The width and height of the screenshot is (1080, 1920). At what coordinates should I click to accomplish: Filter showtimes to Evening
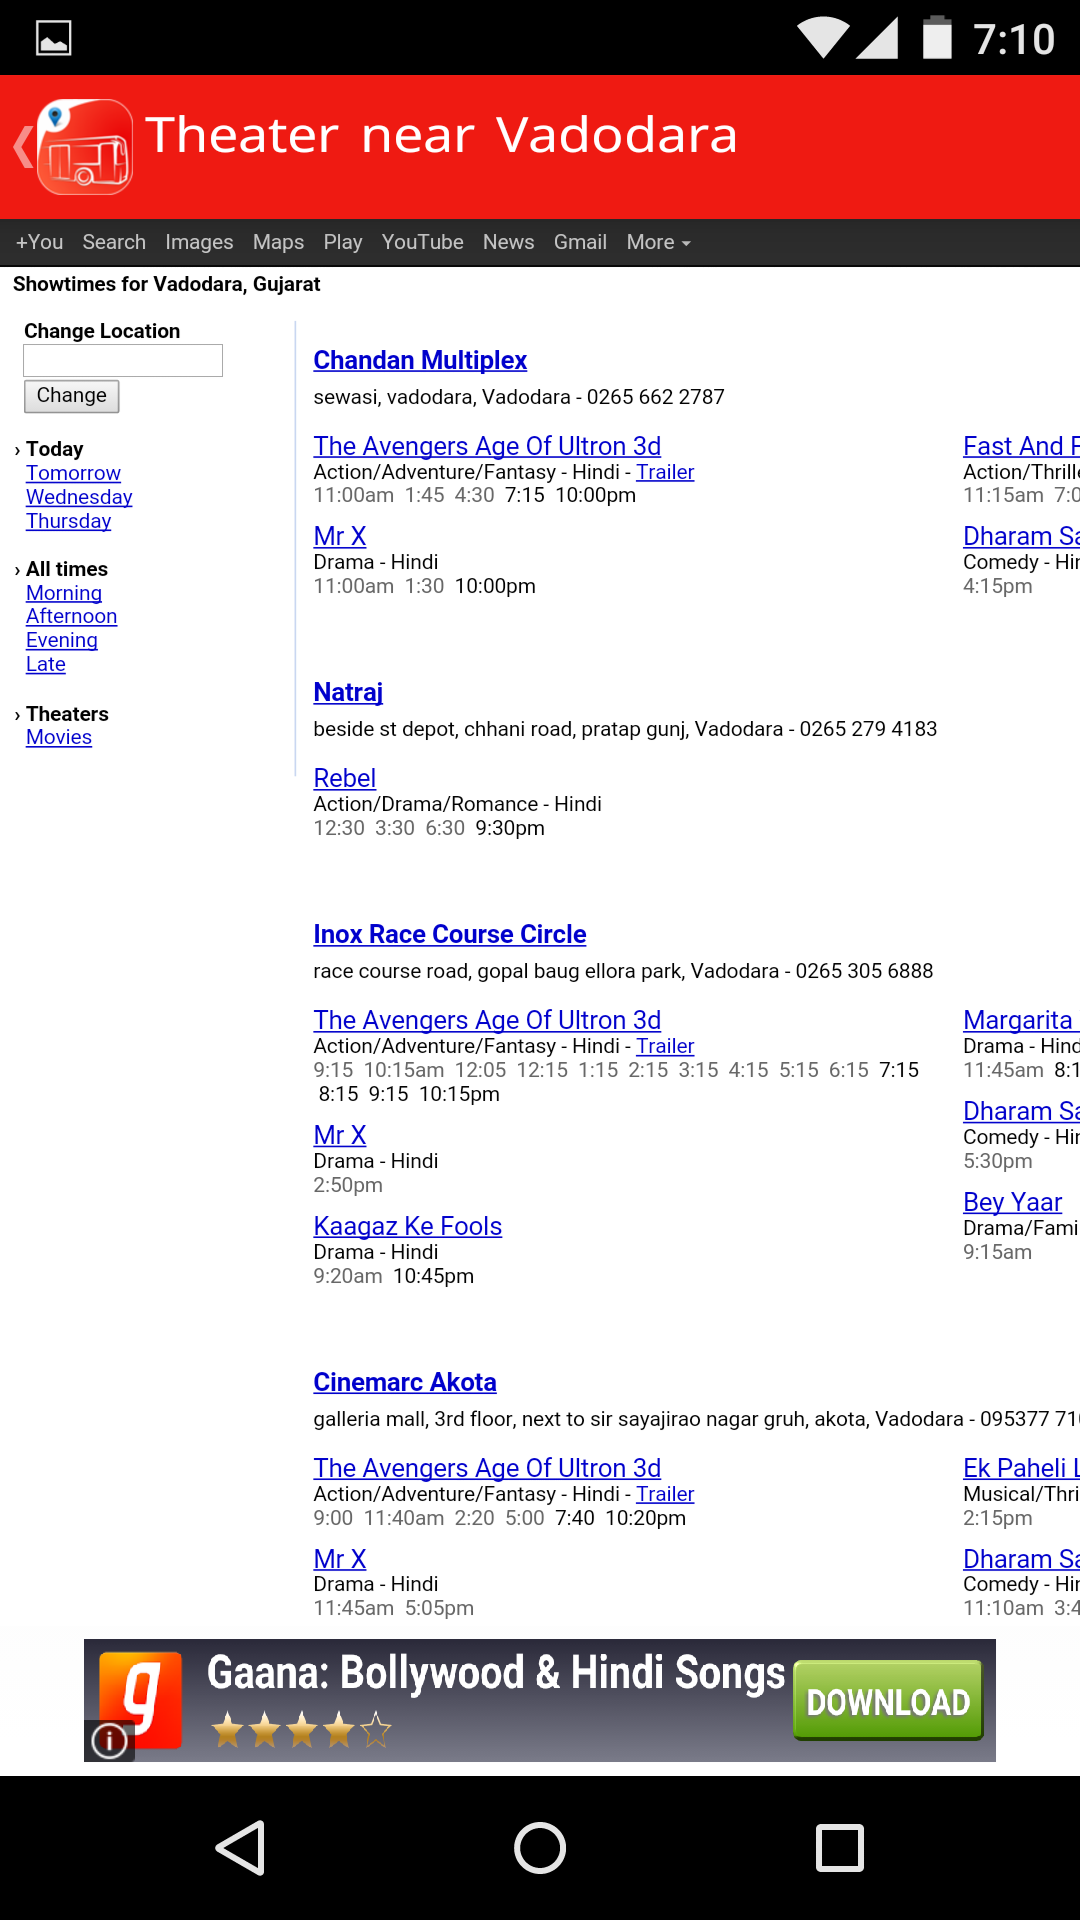tap(62, 640)
